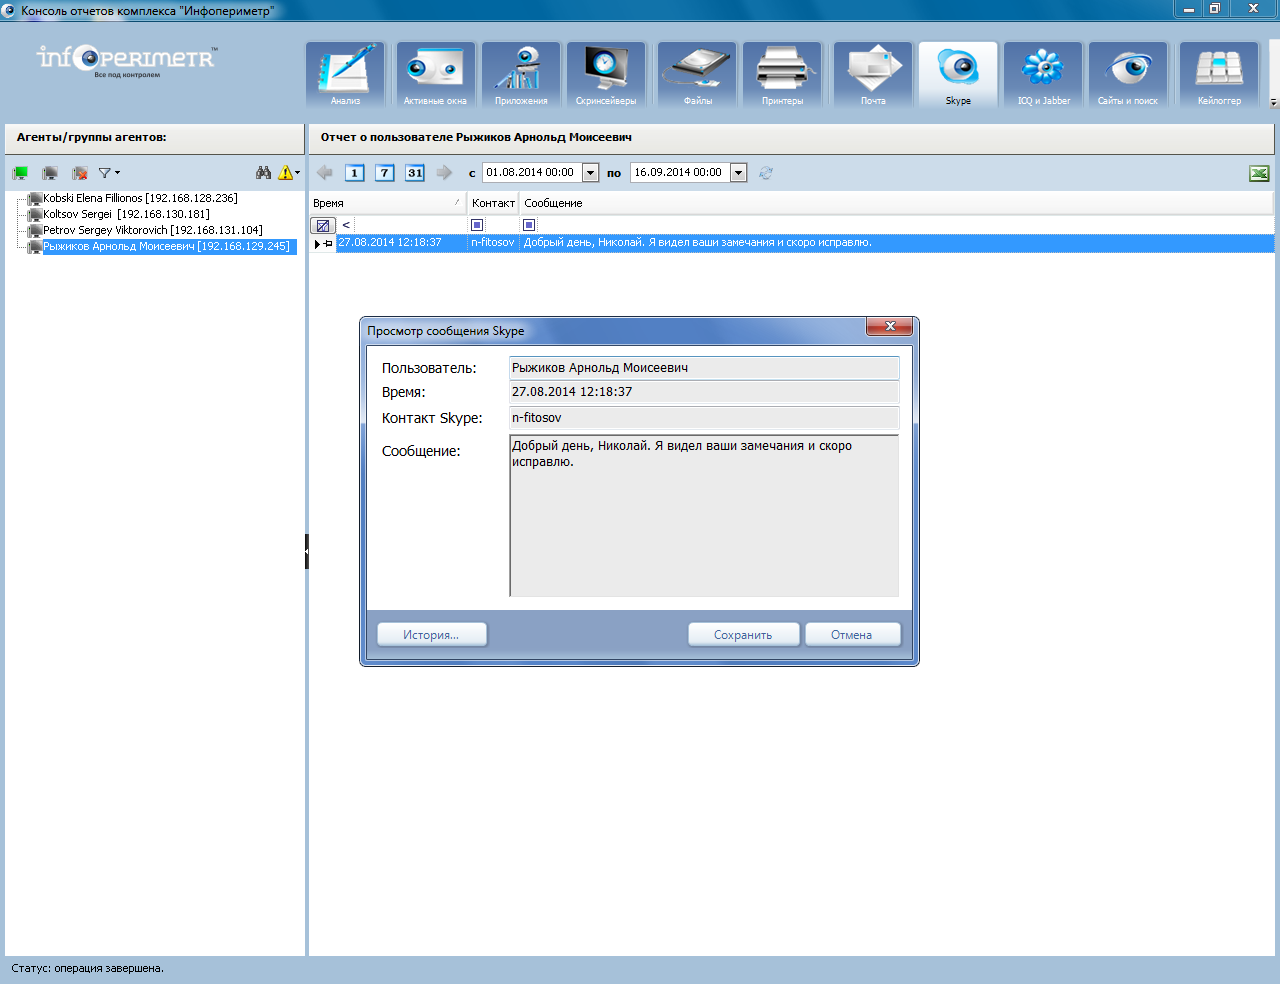Viewport: 1280px width, 984px height.
Task: Expand the agent filter funnel dropdown
Action: (x=108, y=173)
